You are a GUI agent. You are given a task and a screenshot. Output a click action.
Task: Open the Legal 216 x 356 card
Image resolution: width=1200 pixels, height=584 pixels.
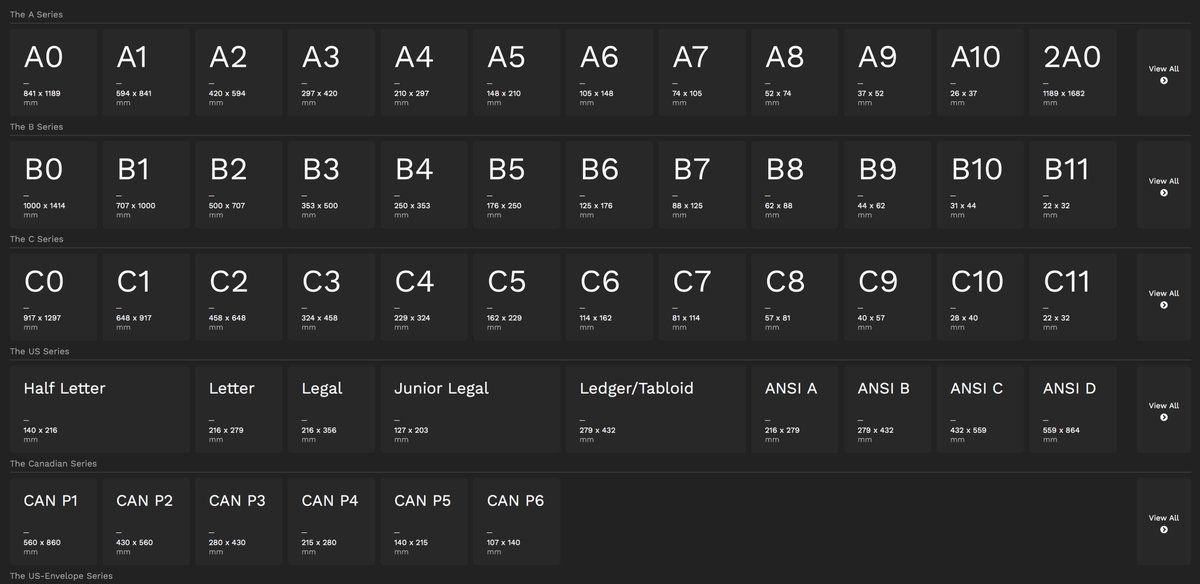(331, 409)
